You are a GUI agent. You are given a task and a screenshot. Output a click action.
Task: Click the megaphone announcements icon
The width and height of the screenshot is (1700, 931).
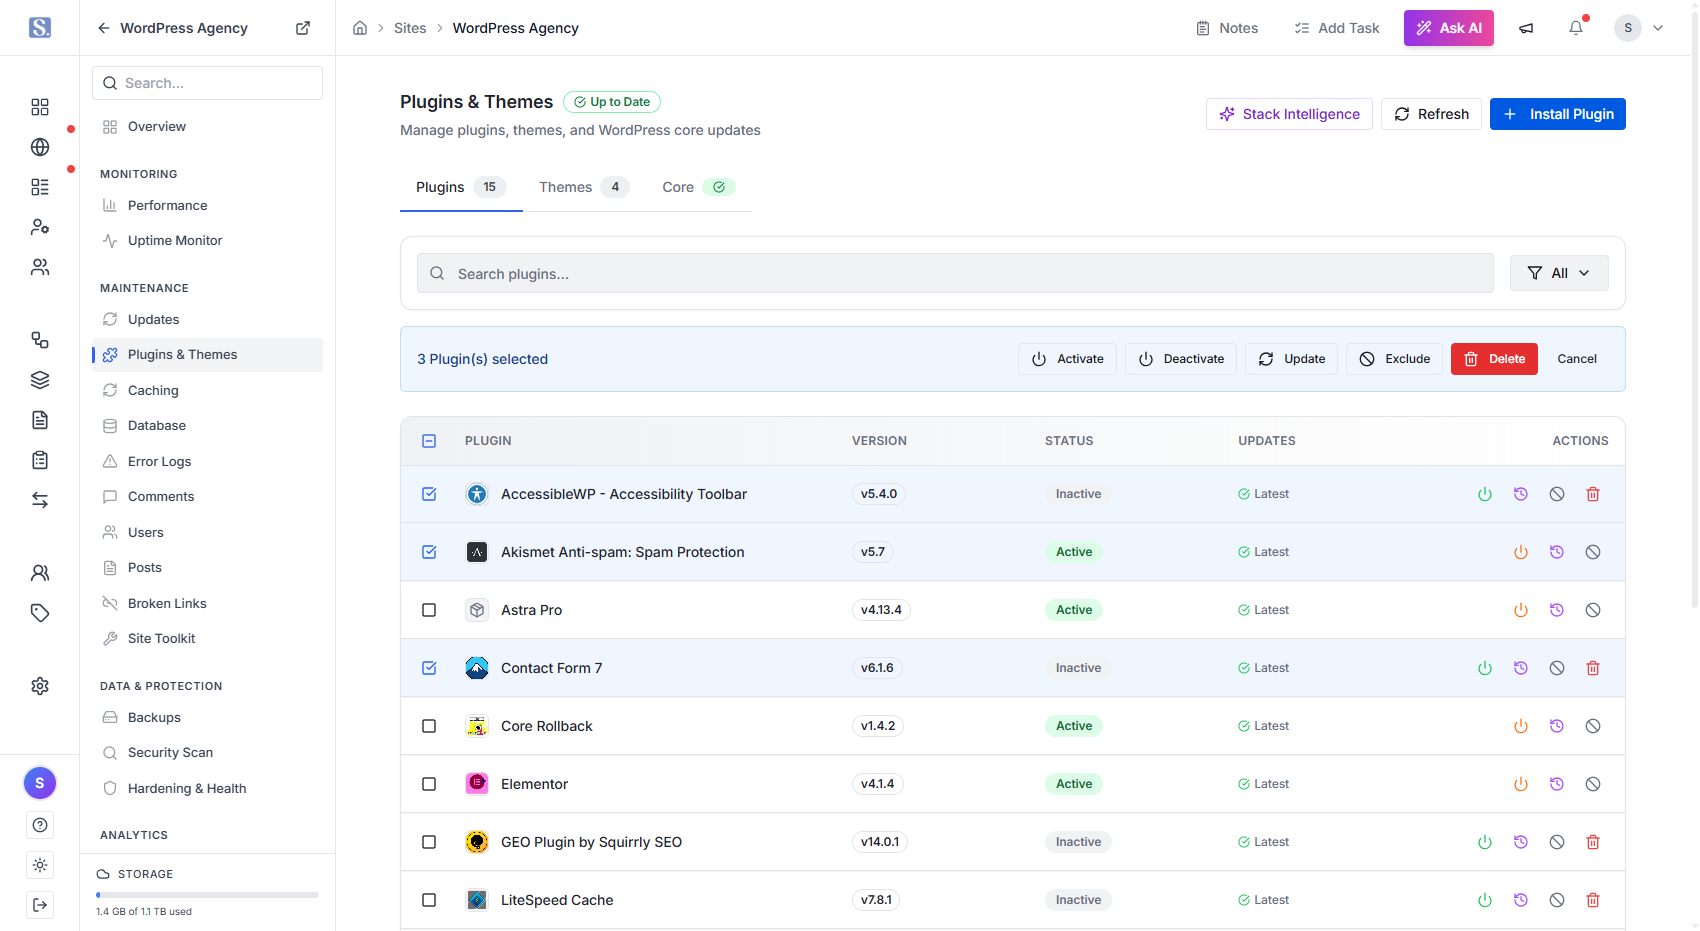click(x=1526, y=28)
